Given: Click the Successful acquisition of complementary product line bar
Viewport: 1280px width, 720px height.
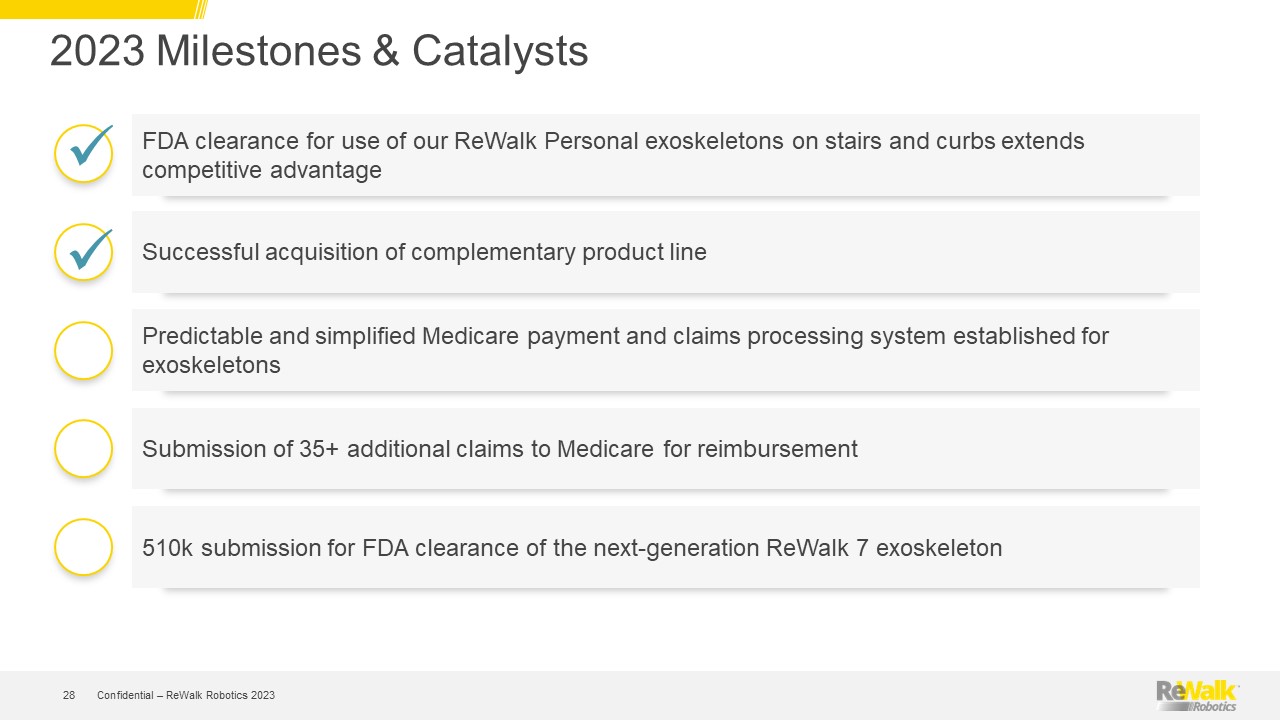Looking at the screenshot, I should [665, 252].
